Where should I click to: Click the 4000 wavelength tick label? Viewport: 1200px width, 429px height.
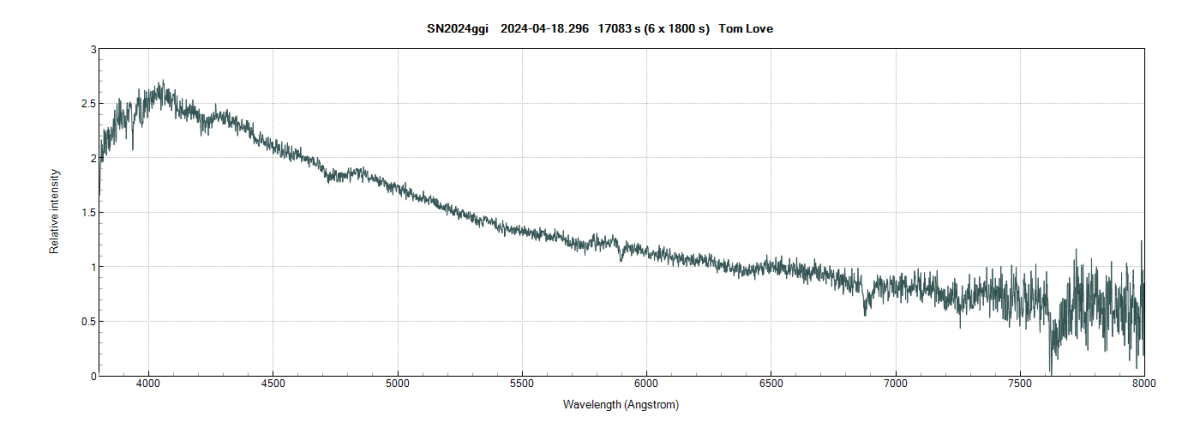(x=148, y=384)
